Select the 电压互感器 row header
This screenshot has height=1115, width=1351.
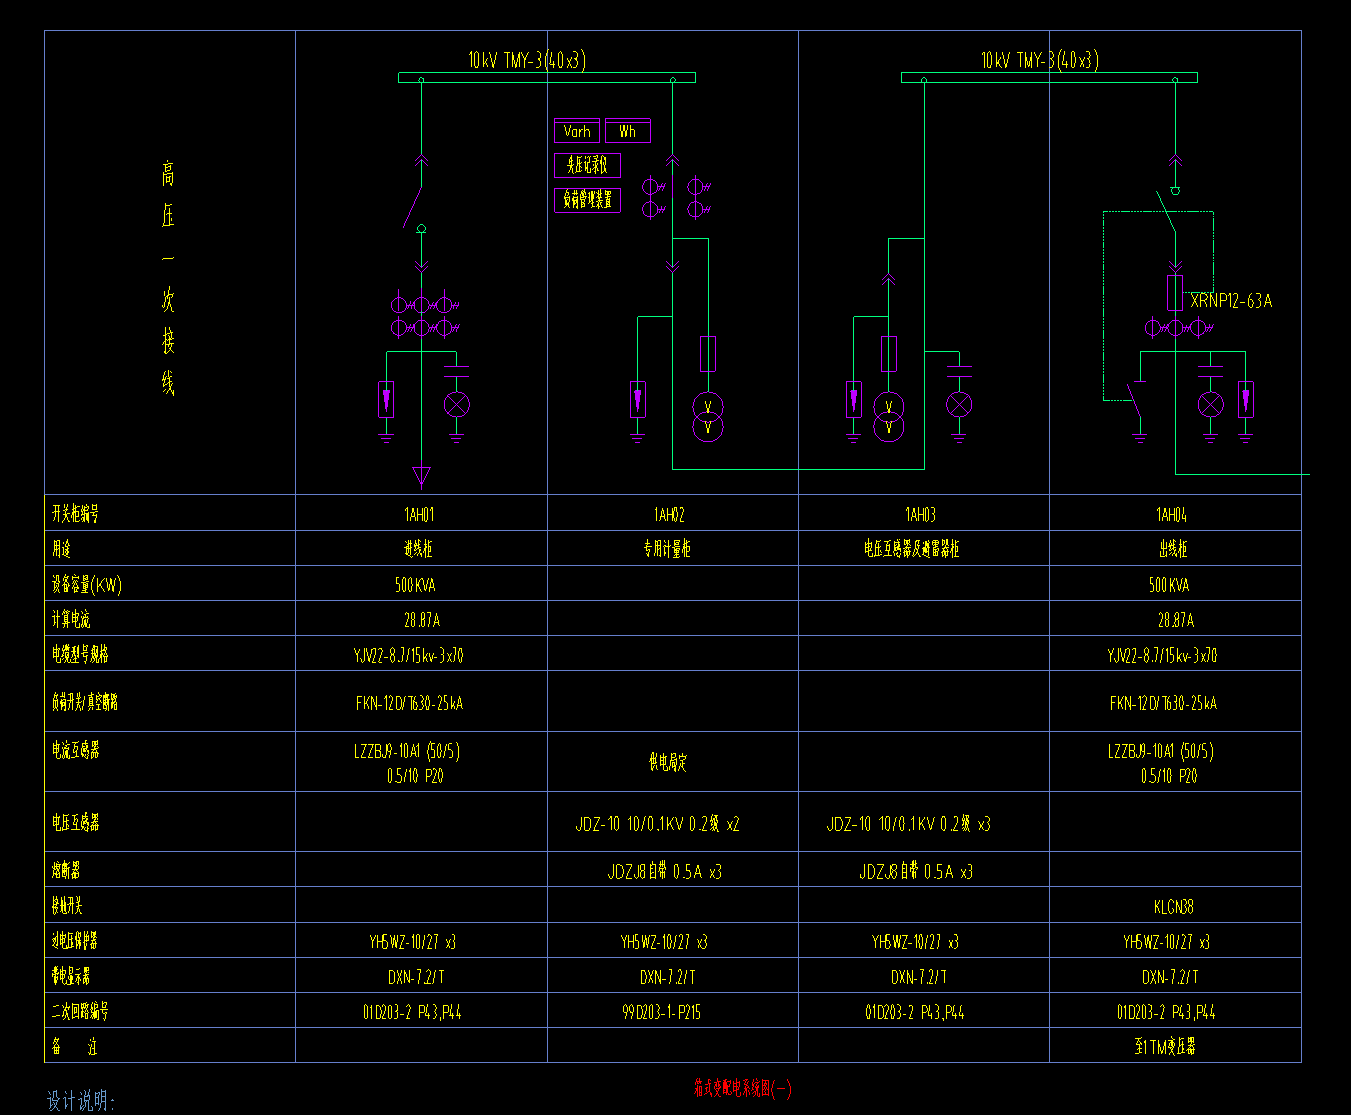75,823
